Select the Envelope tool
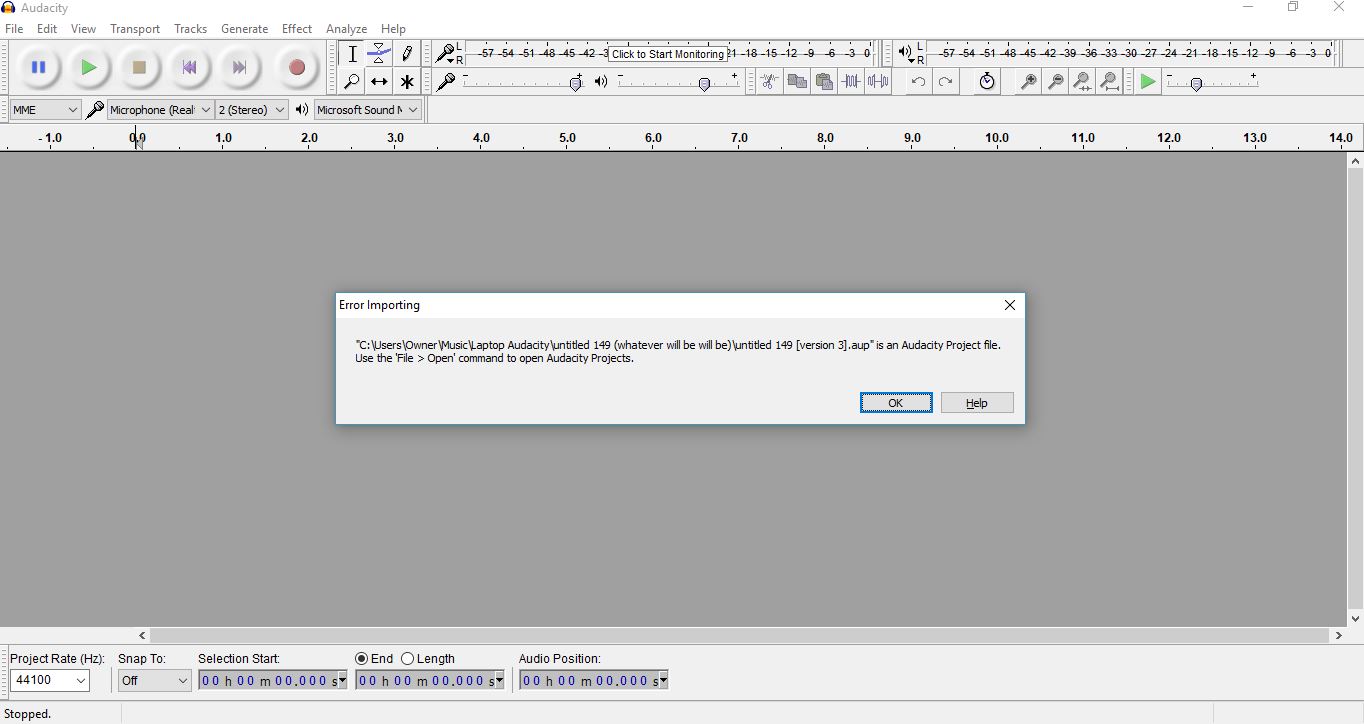The width and height of the screenshot is (1364, 724). tap(379, 54)
